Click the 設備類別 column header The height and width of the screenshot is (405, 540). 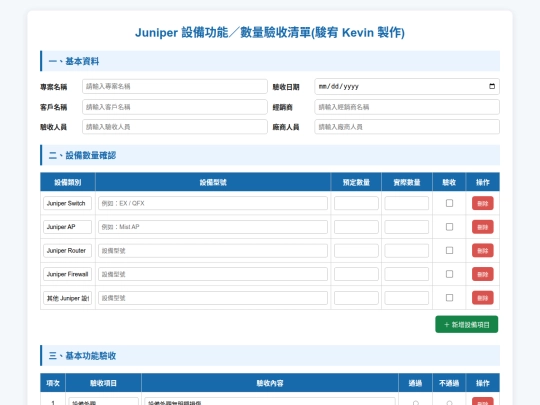coord(68,182)
